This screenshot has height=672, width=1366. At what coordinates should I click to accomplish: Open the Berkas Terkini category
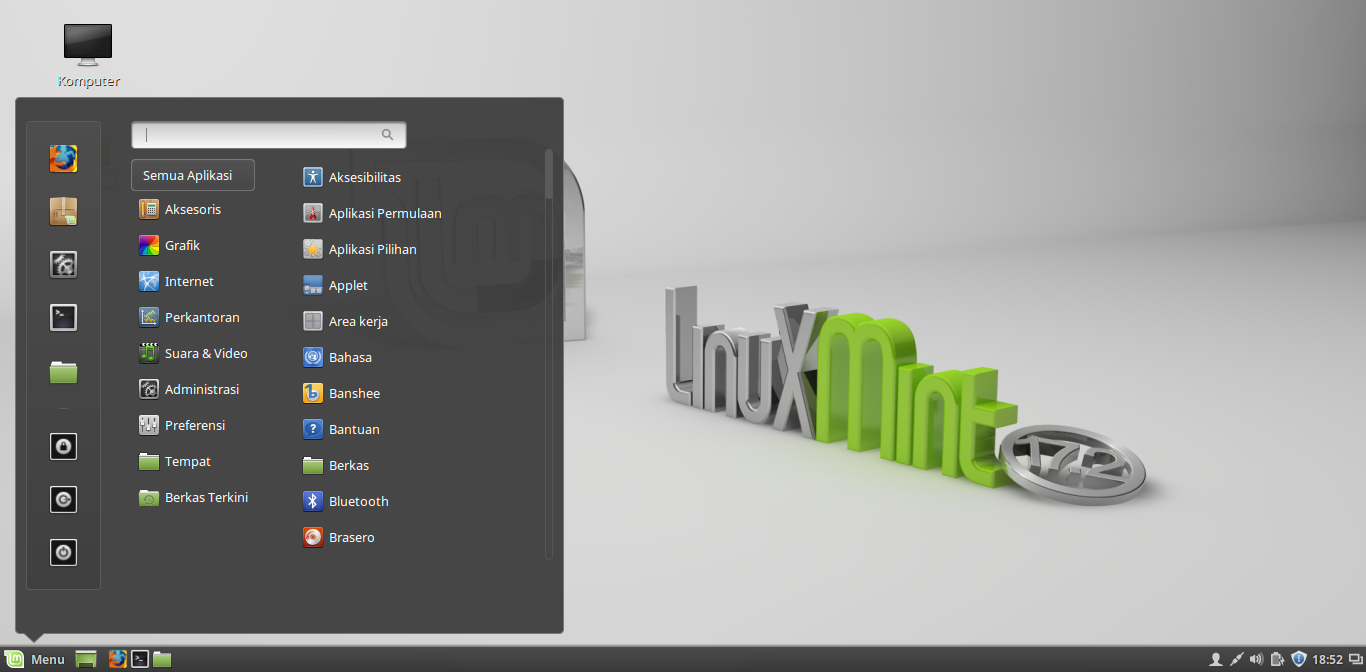[x=193, y=497]
